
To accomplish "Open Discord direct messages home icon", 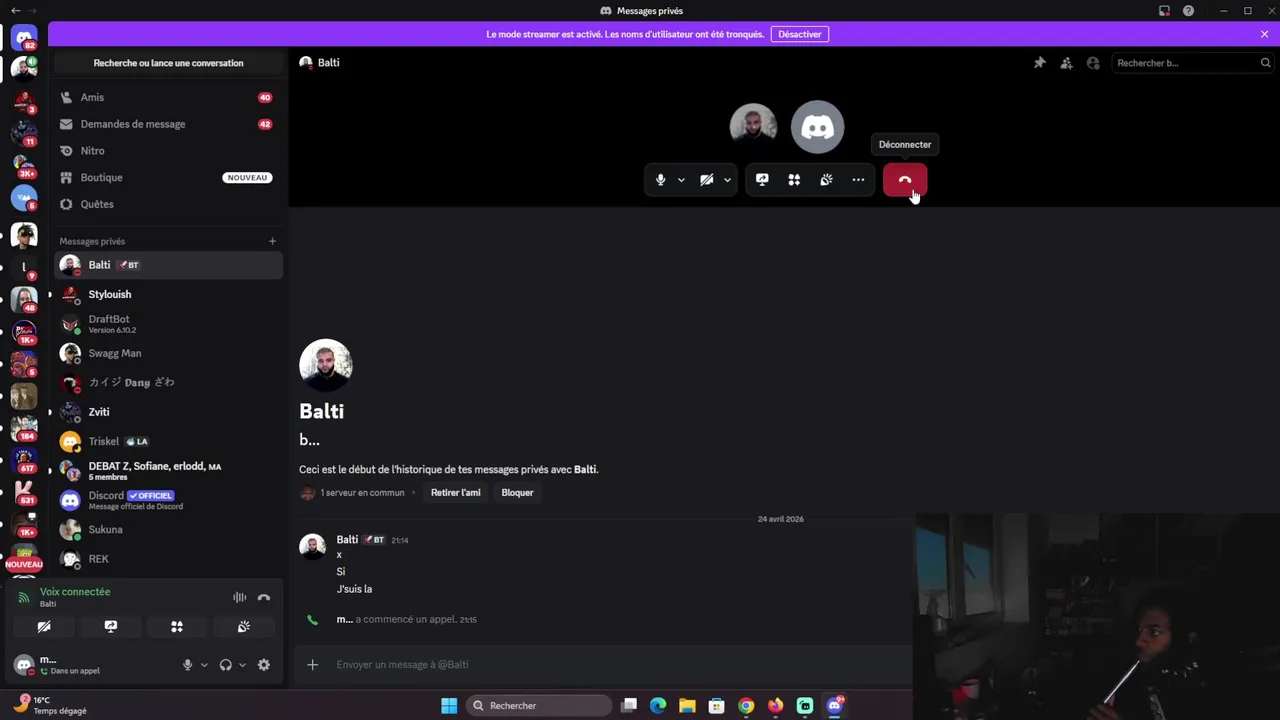I will 24,38.
